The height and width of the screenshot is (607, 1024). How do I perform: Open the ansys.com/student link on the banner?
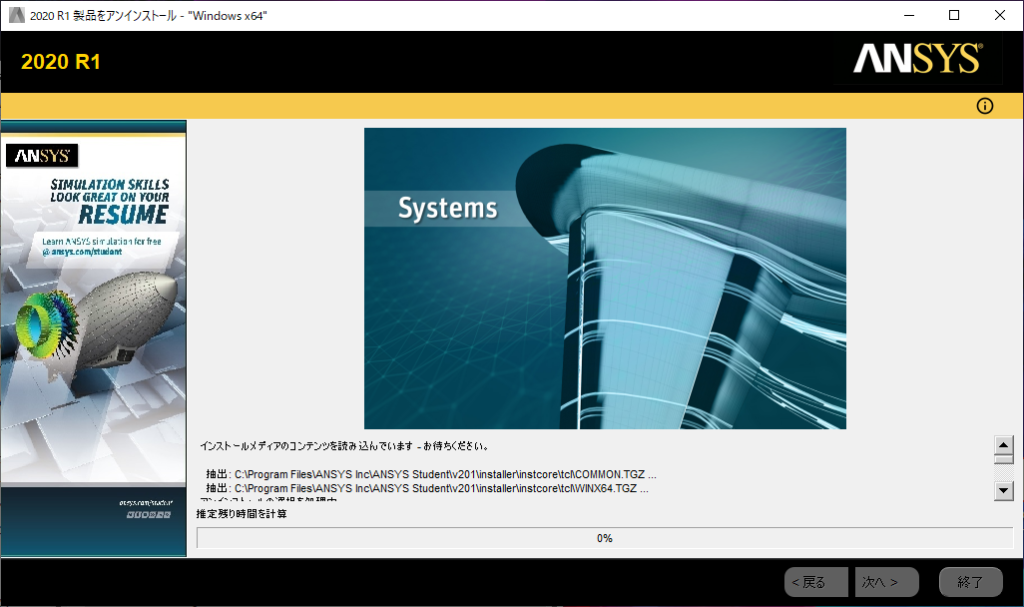pyautogui.click(x=82, y=252)
